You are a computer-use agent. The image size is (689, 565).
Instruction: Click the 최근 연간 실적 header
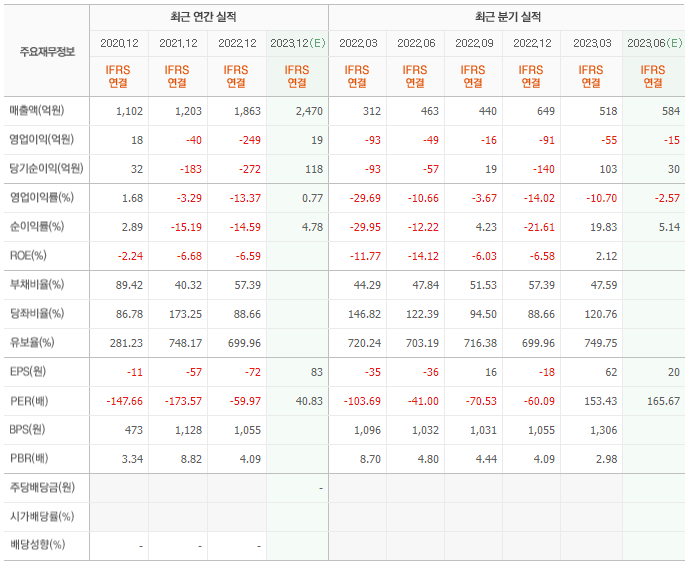tap(203, 17)
